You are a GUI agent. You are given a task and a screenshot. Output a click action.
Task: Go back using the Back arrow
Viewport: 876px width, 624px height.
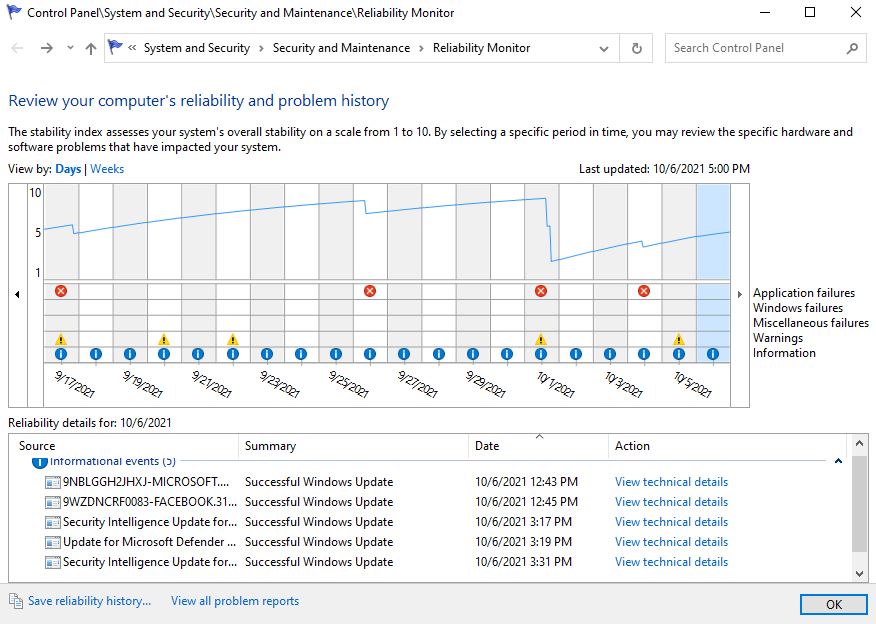[x=17, y=48]
